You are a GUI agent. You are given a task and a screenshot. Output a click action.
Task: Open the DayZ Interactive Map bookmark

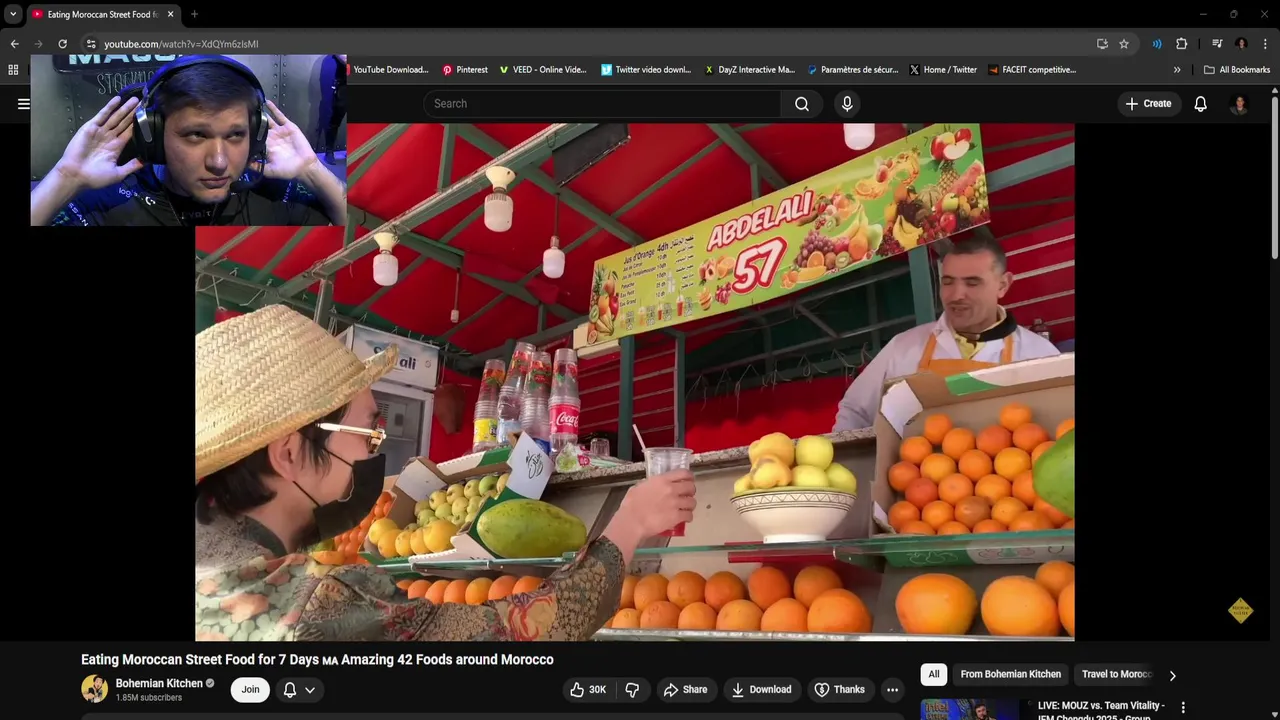(x=749, y=70)
